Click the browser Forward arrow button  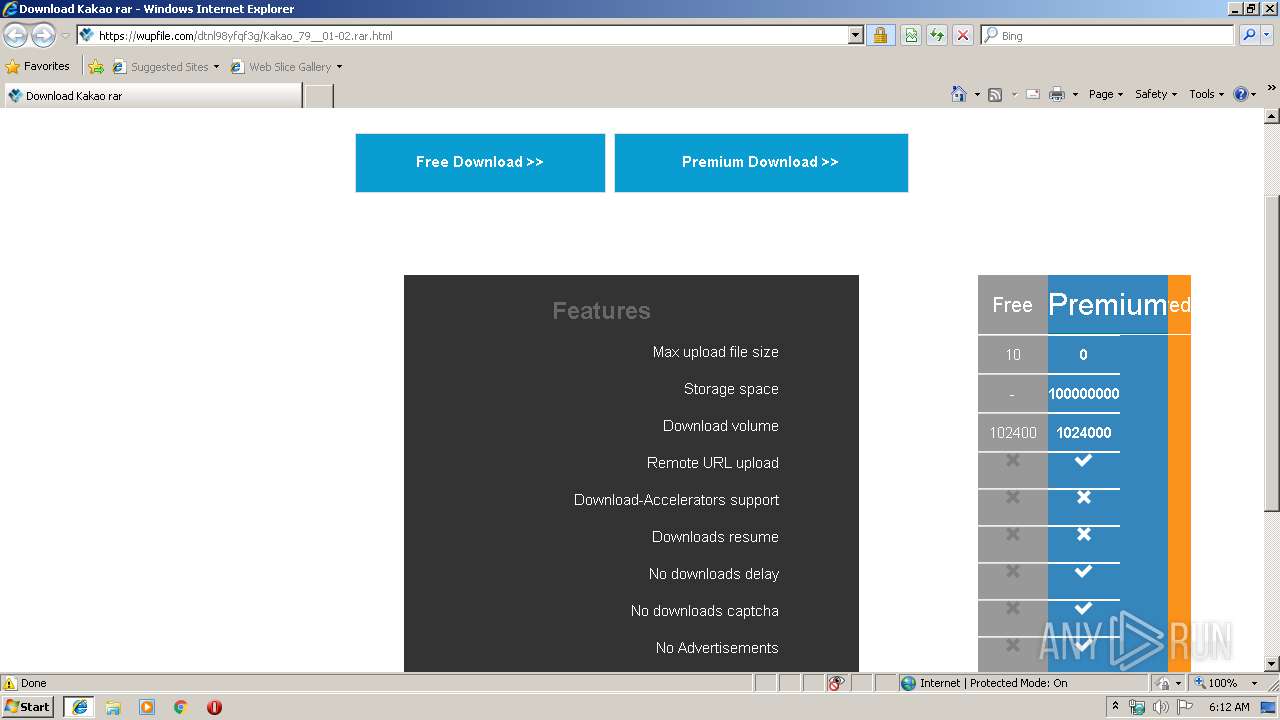point(43,36)
